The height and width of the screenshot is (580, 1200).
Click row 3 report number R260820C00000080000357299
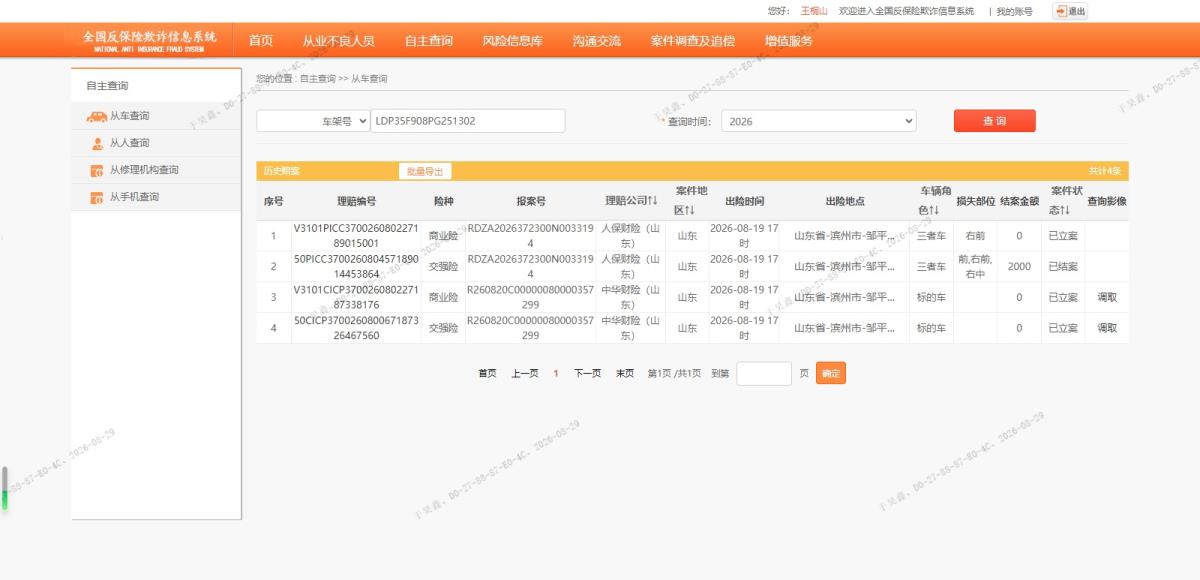pos(531,297)
